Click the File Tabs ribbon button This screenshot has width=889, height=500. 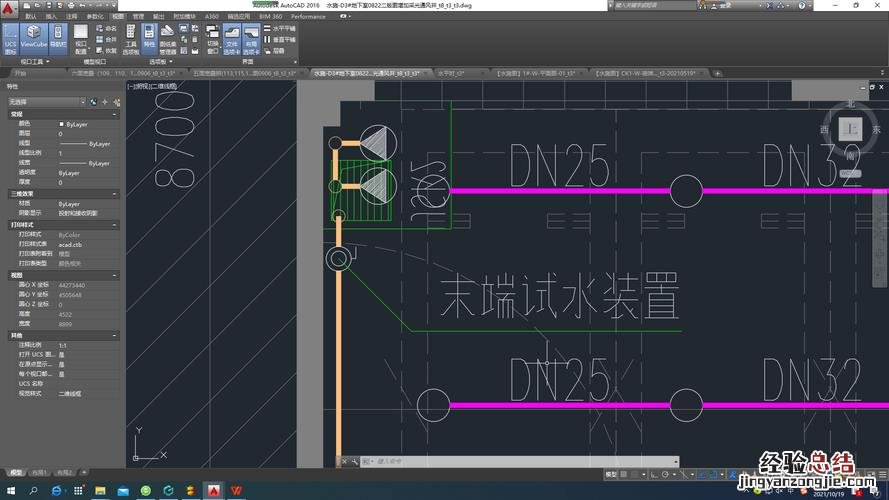point(232,38)
